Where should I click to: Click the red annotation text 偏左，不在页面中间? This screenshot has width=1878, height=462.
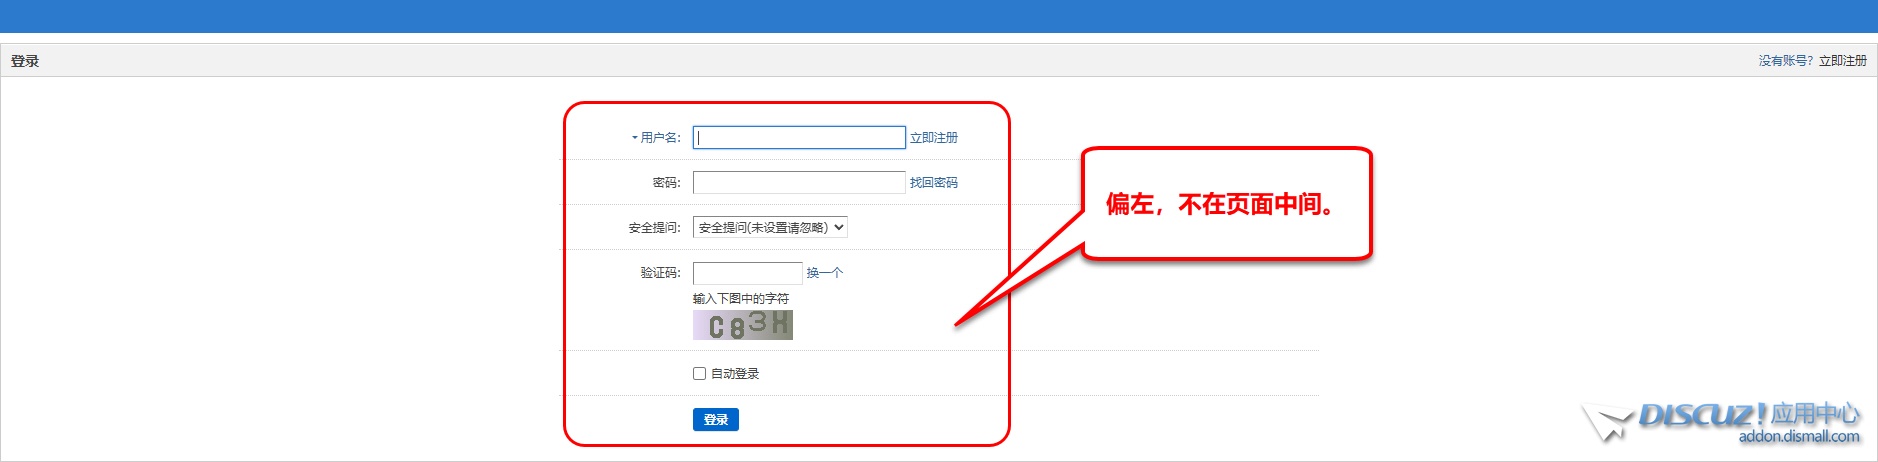(1221, 204)
